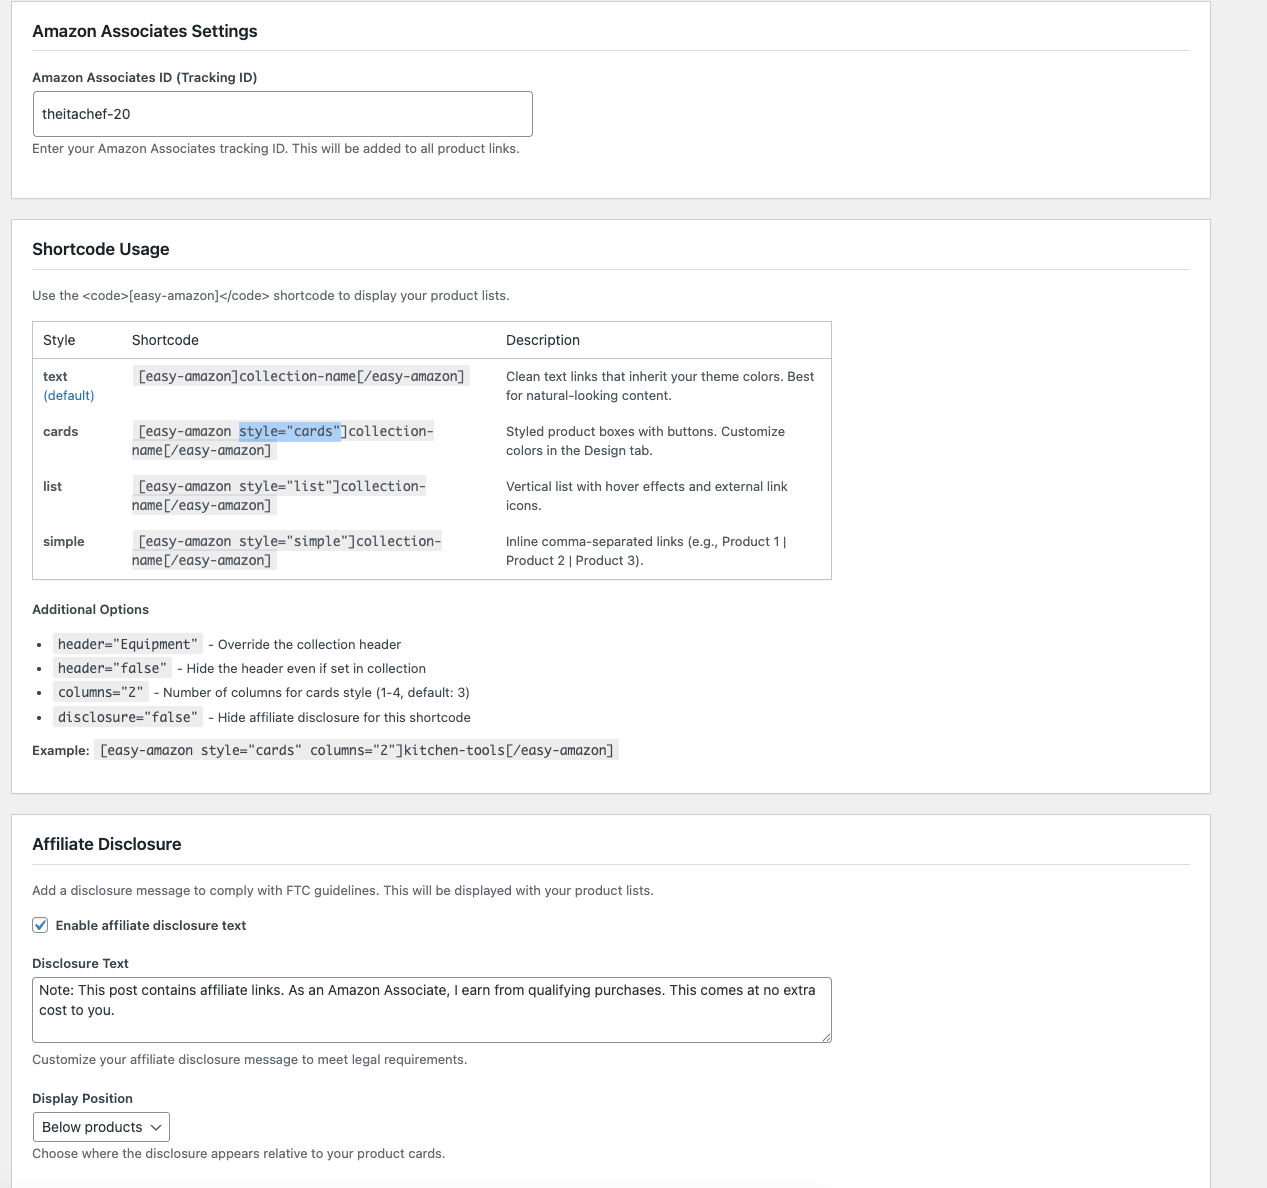The width and height of the screenshot is (1267, 1188).
Task: Click the kitchen-tools example shortcode
Action: 357,750
